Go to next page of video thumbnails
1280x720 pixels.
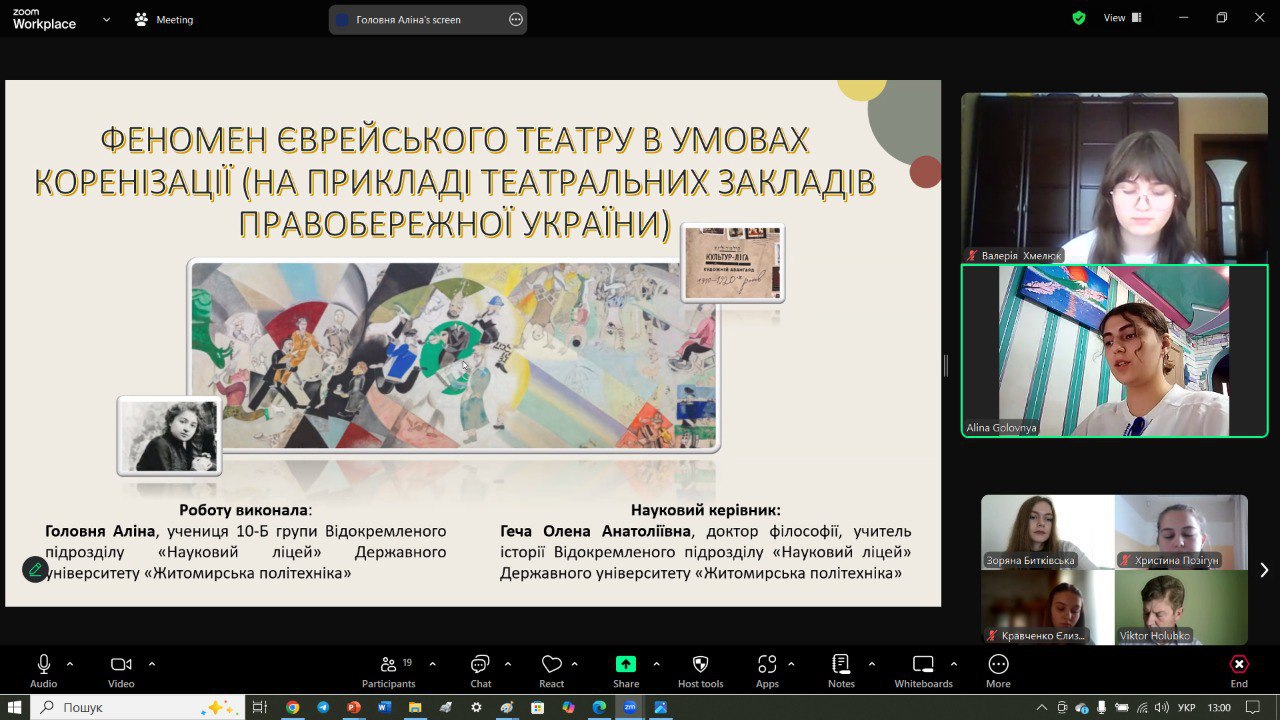1264,569
